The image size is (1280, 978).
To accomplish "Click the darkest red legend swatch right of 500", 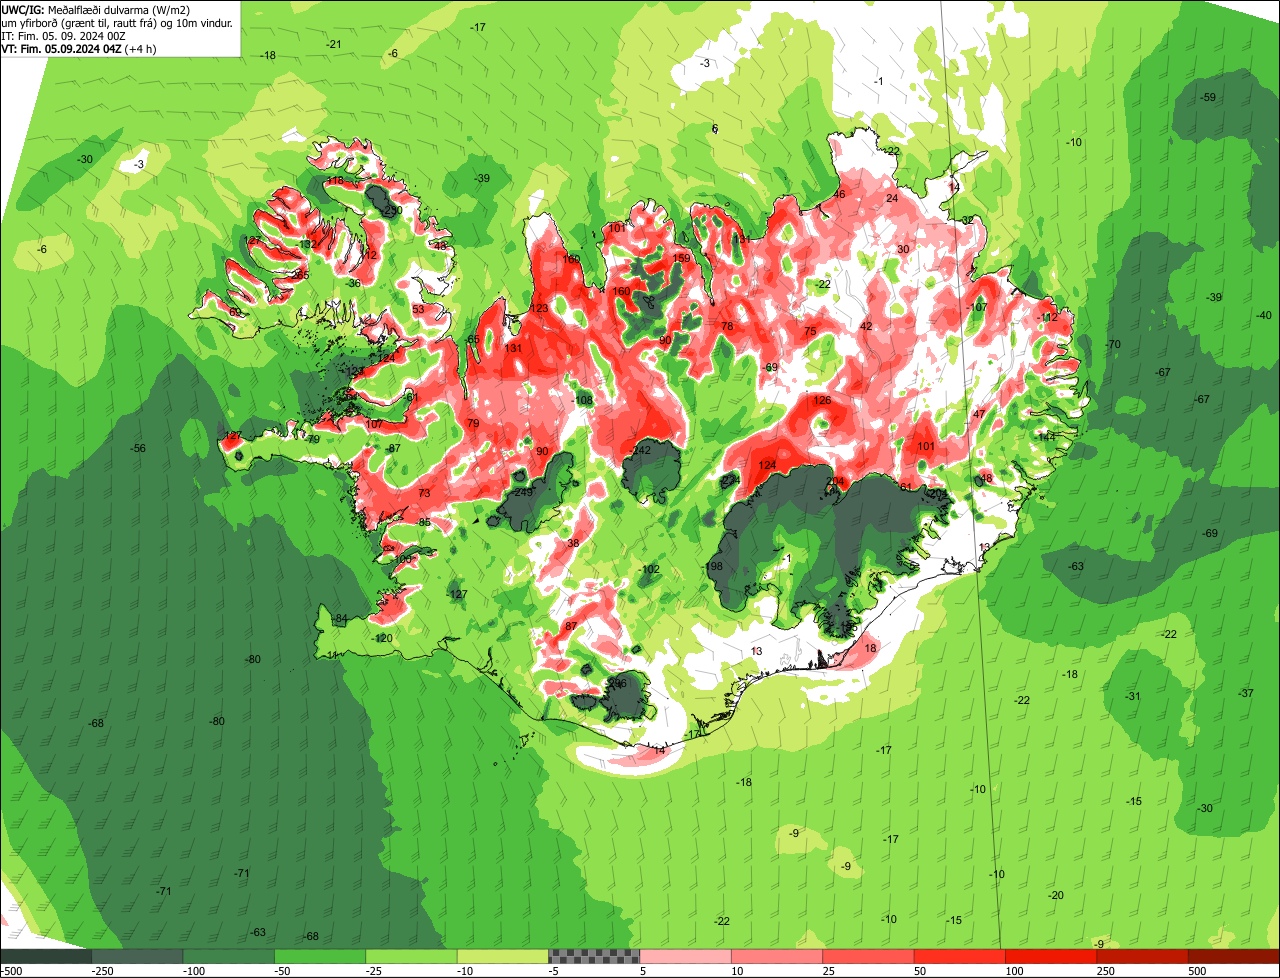I will pos(1234,956).
